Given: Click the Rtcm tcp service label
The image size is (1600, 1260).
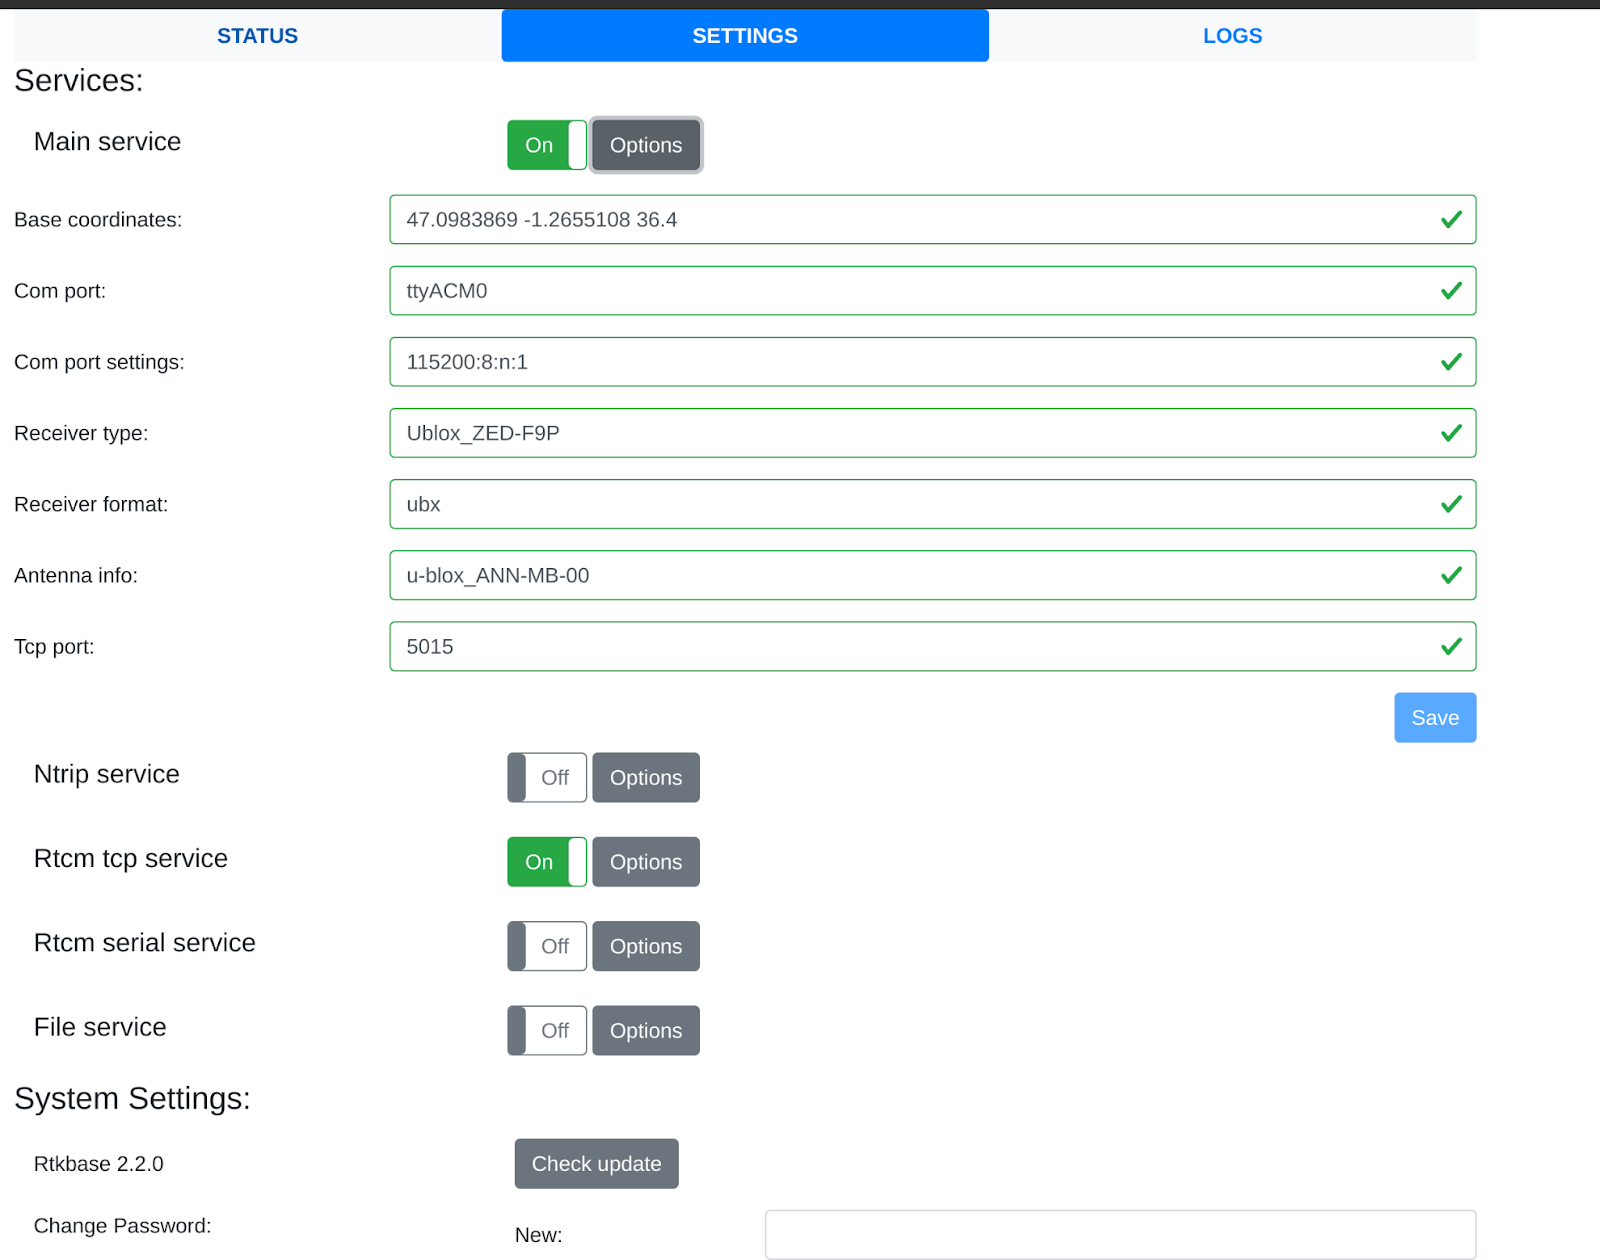Looking at the screenshot, I should click(131, 859).
